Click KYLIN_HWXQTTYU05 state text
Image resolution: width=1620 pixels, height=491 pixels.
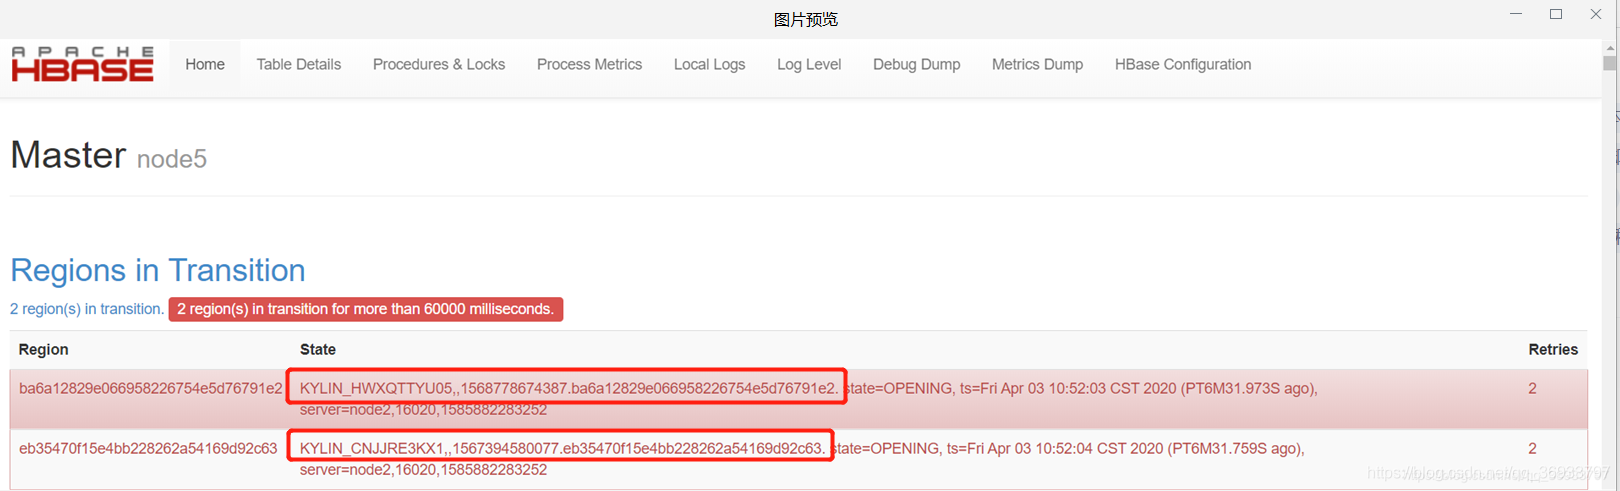tap(567, 388)
